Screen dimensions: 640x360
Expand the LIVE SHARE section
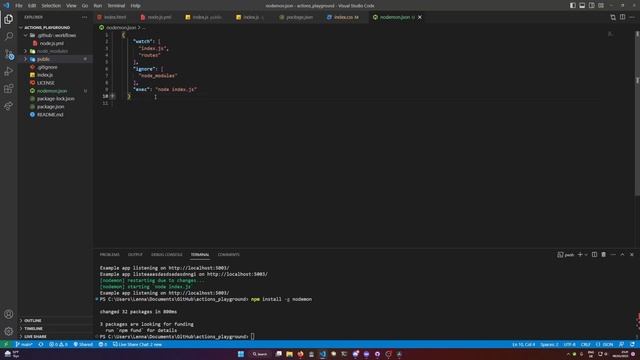click(x=55, y=336)
